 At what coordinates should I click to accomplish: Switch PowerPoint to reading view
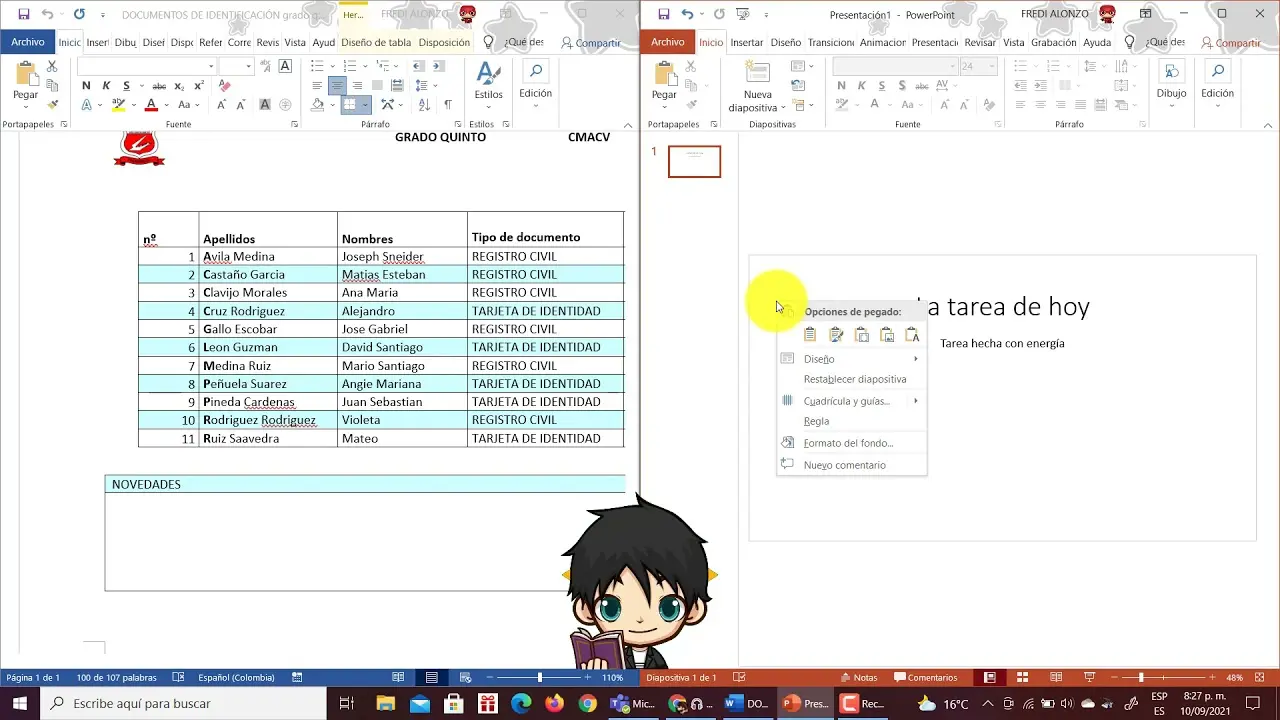[x=1056, y=677]
